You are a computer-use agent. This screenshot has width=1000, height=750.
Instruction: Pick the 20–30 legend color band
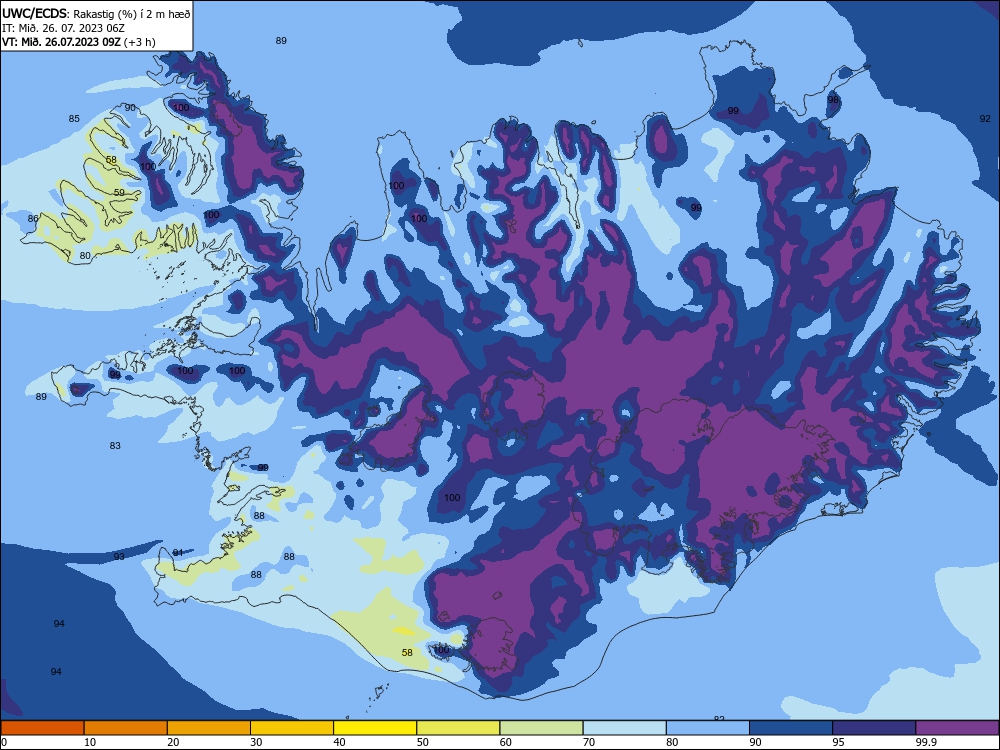[x=209, y=728]
